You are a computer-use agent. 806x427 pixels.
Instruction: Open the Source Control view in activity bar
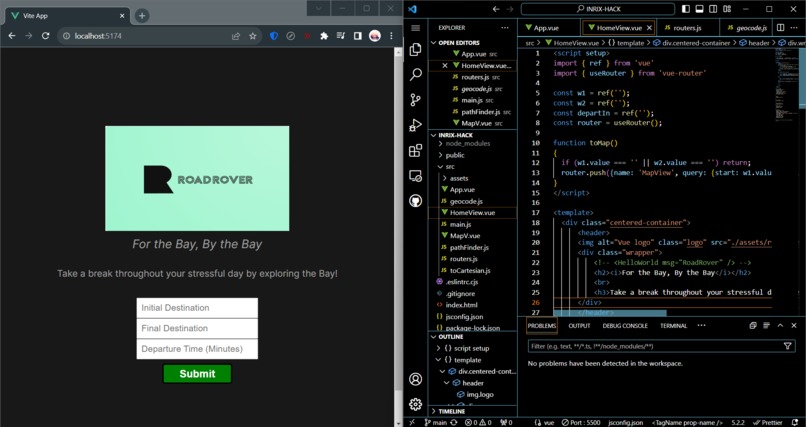pyautogui.click(x=415, y=100)
